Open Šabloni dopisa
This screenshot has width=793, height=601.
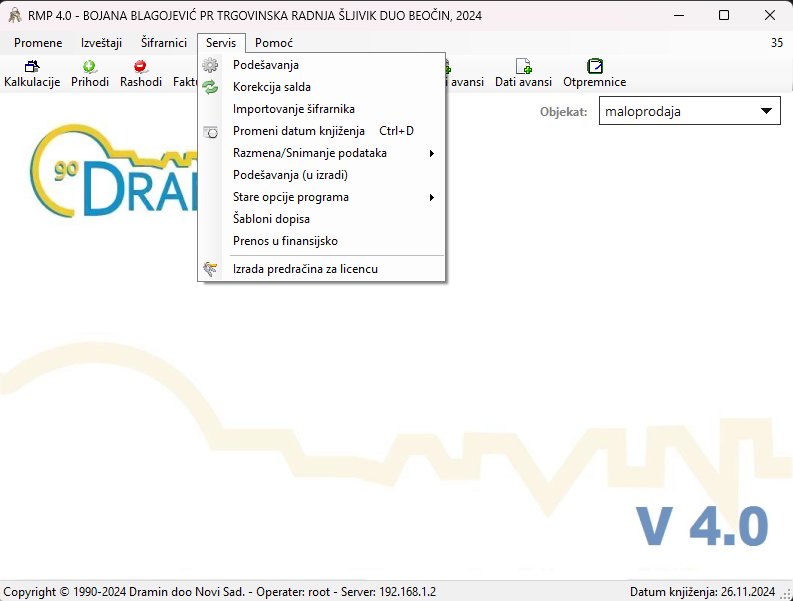[x=322, y=219]
